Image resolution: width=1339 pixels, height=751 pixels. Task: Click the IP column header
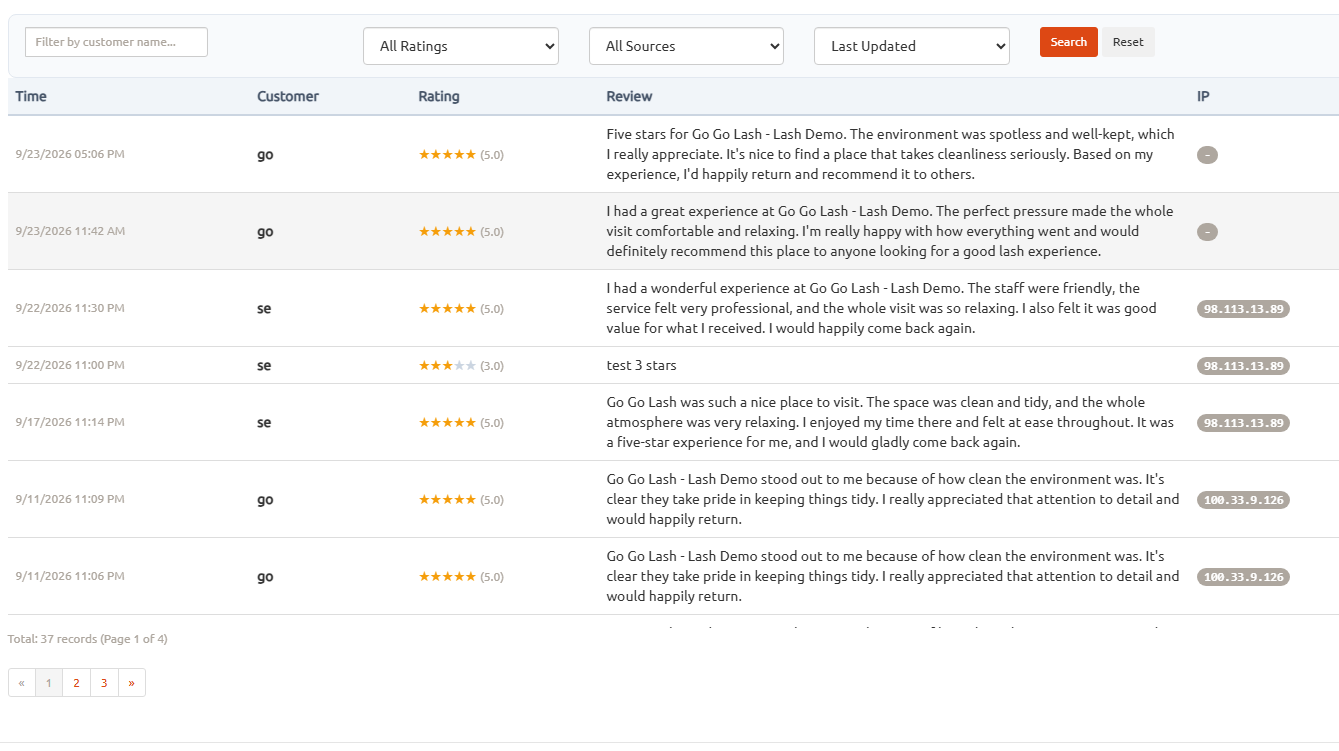pos(1203,96)
